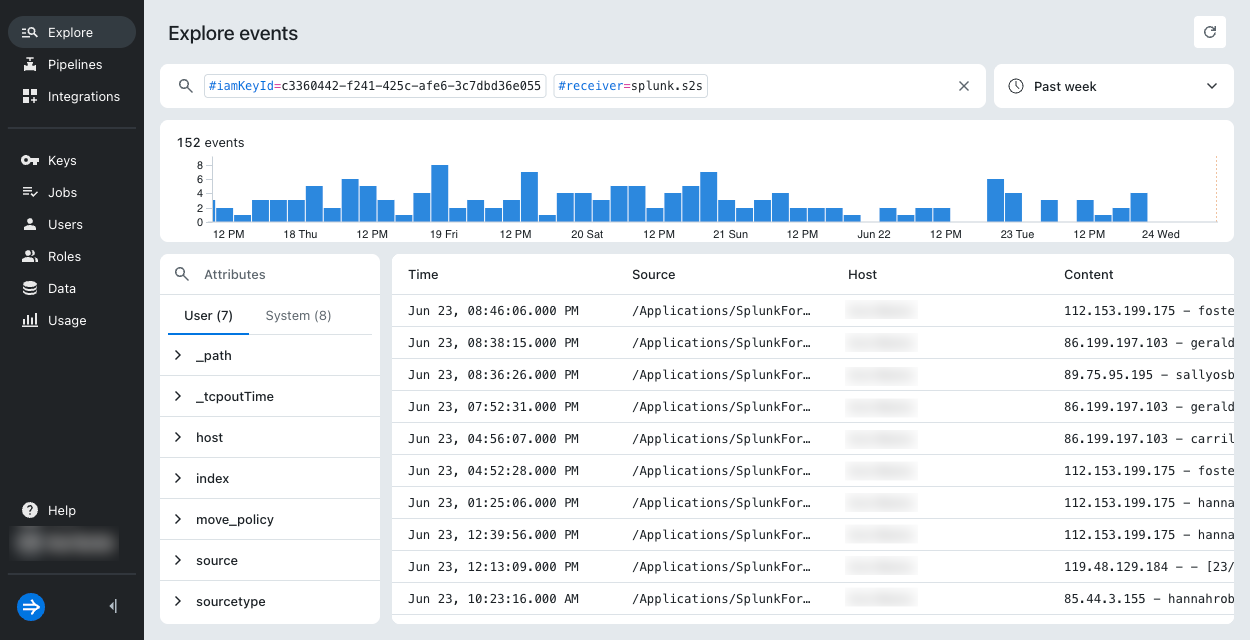Click the Attributes search field
The image size is (1250, 640).
click(x=270, y=274)
